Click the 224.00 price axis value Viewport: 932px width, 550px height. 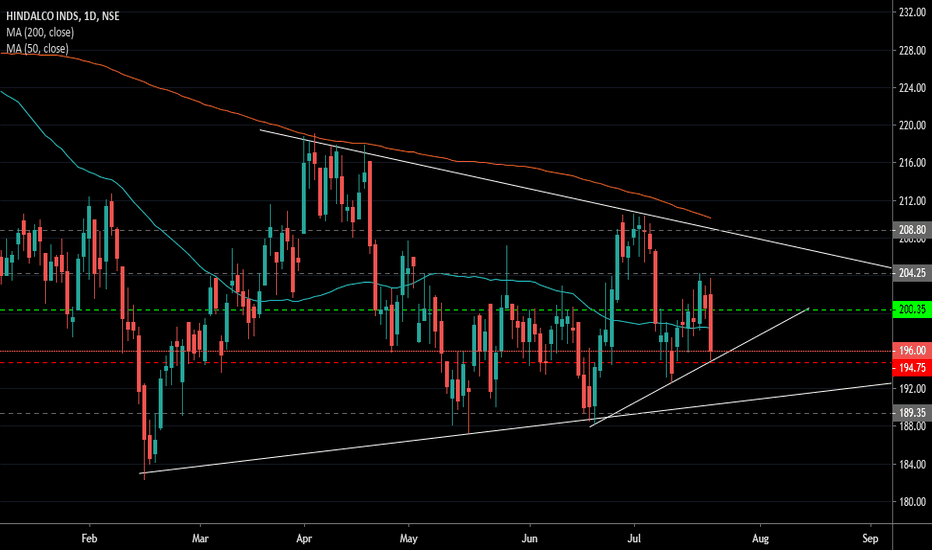pos(912,88)
